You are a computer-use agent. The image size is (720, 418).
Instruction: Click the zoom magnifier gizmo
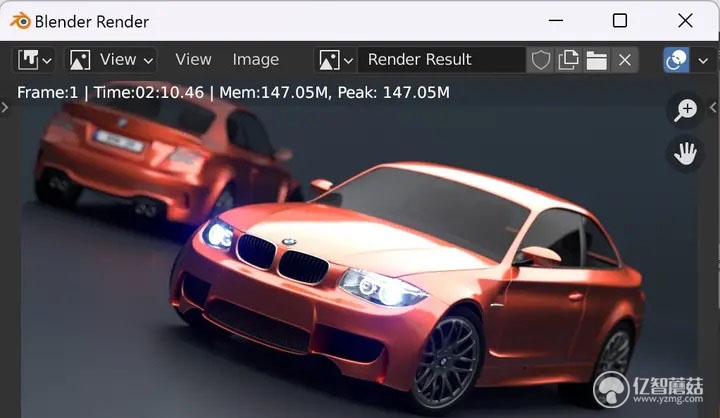point(686,110)
